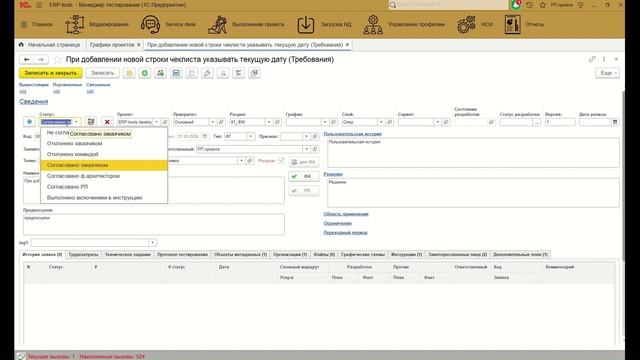This screenshot has width=640, height=360.
Task: Open the Service desk section
Action: pyautogui.click(x=168, y=24)
